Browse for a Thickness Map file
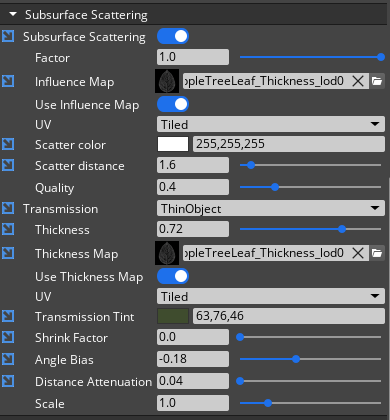This screenshot has width=390, height=420. (377, 253)
